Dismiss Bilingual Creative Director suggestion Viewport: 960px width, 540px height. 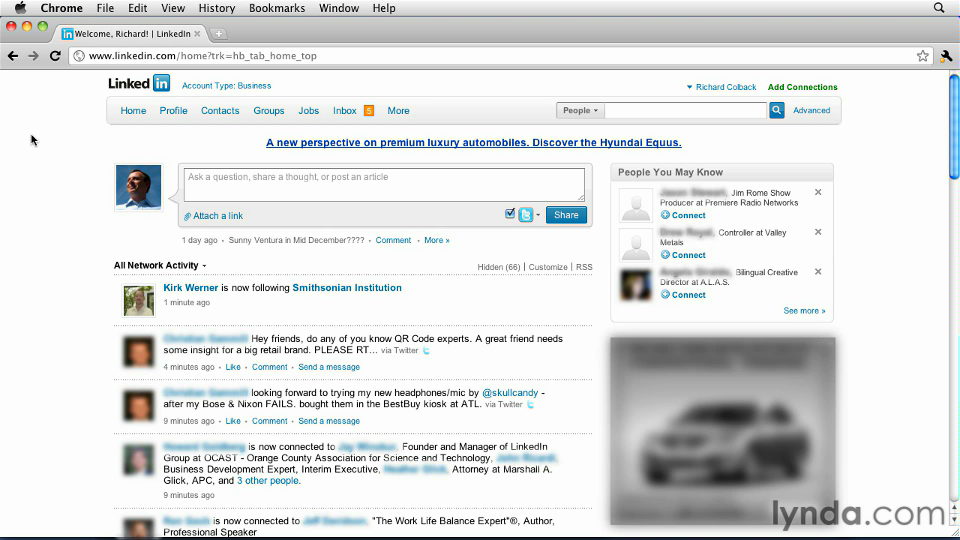pos(818,272)
